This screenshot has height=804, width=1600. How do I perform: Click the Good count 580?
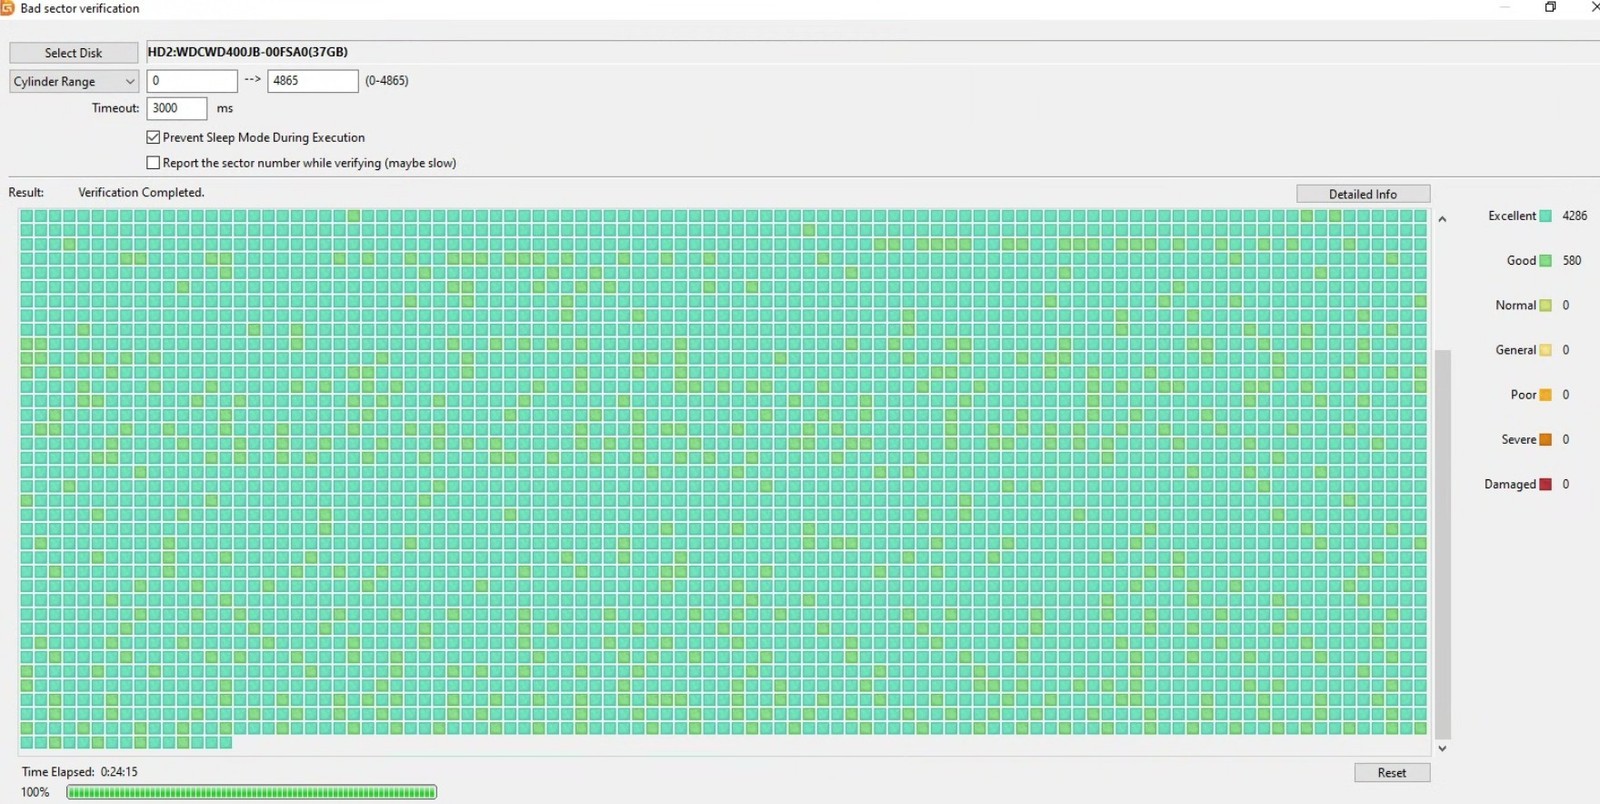tap(1572, 261)
